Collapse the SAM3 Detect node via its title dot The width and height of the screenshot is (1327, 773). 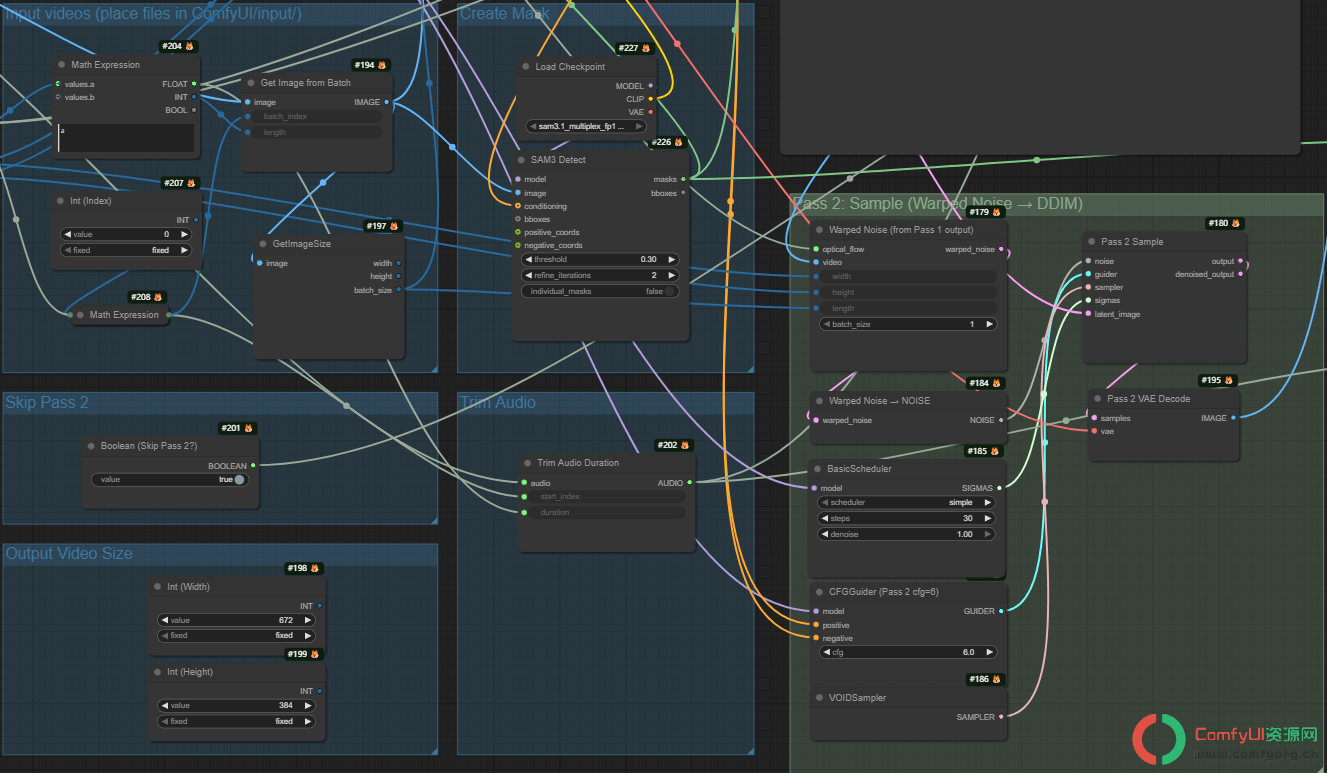[521, 160]
